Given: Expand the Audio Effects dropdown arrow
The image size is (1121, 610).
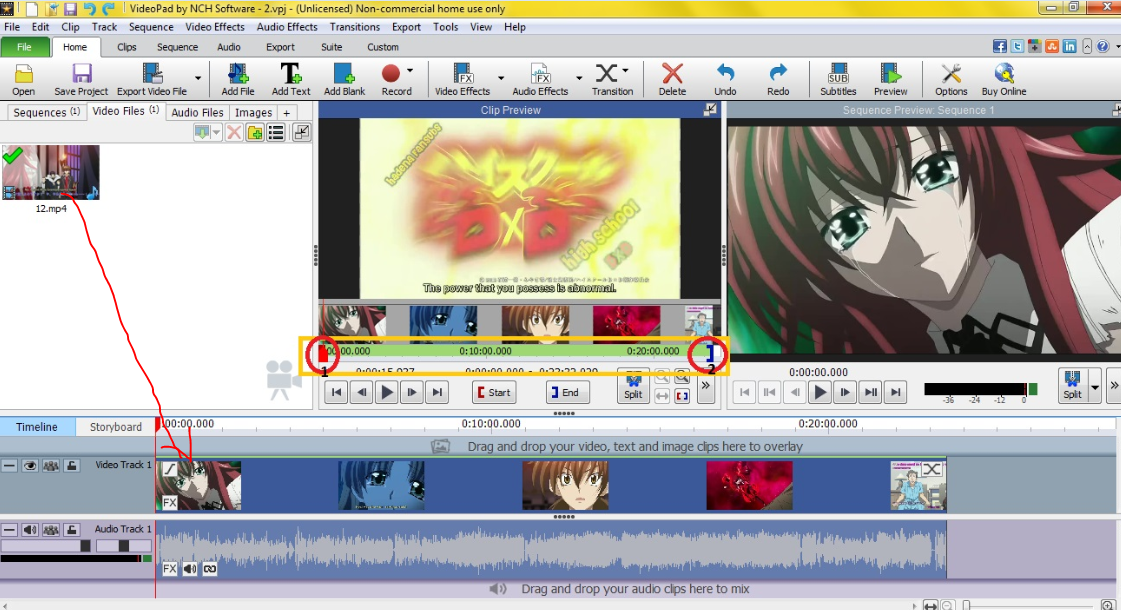Looking at the screenshot, I should [578, 78].
